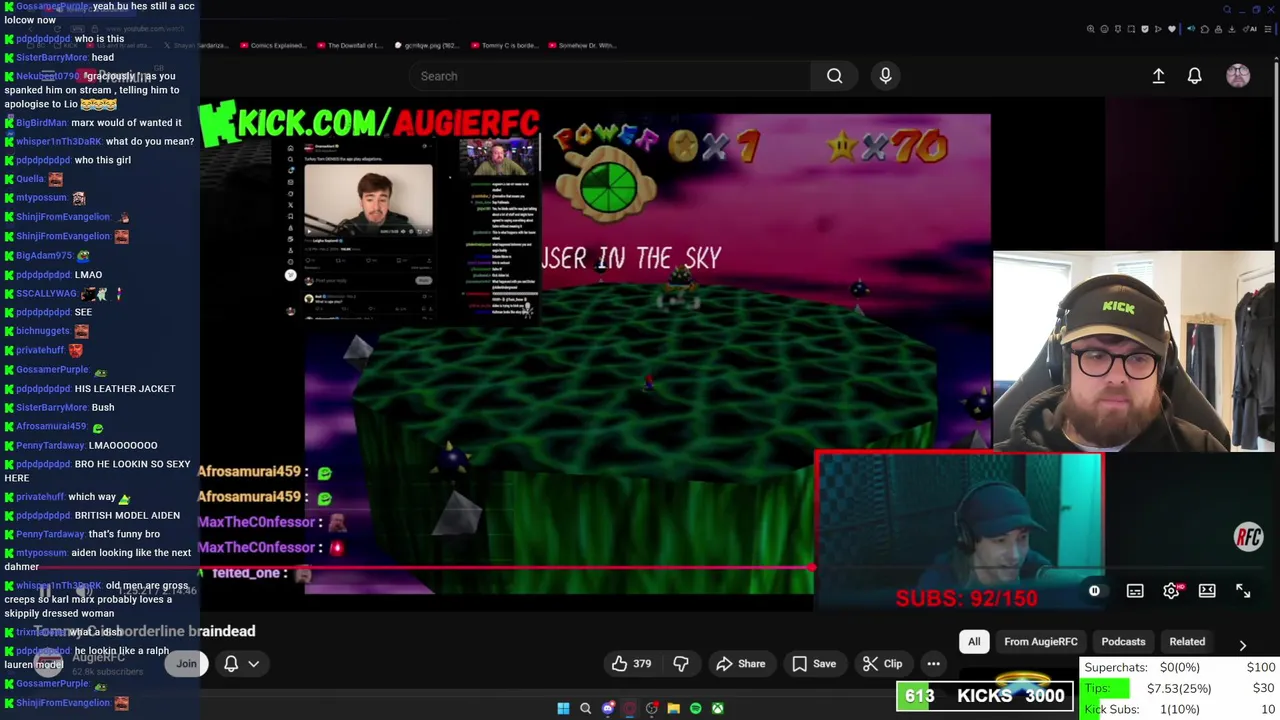Switch to the 'Comics Explained' browser tab
The image size is (1280, 720).
point(272,45)
